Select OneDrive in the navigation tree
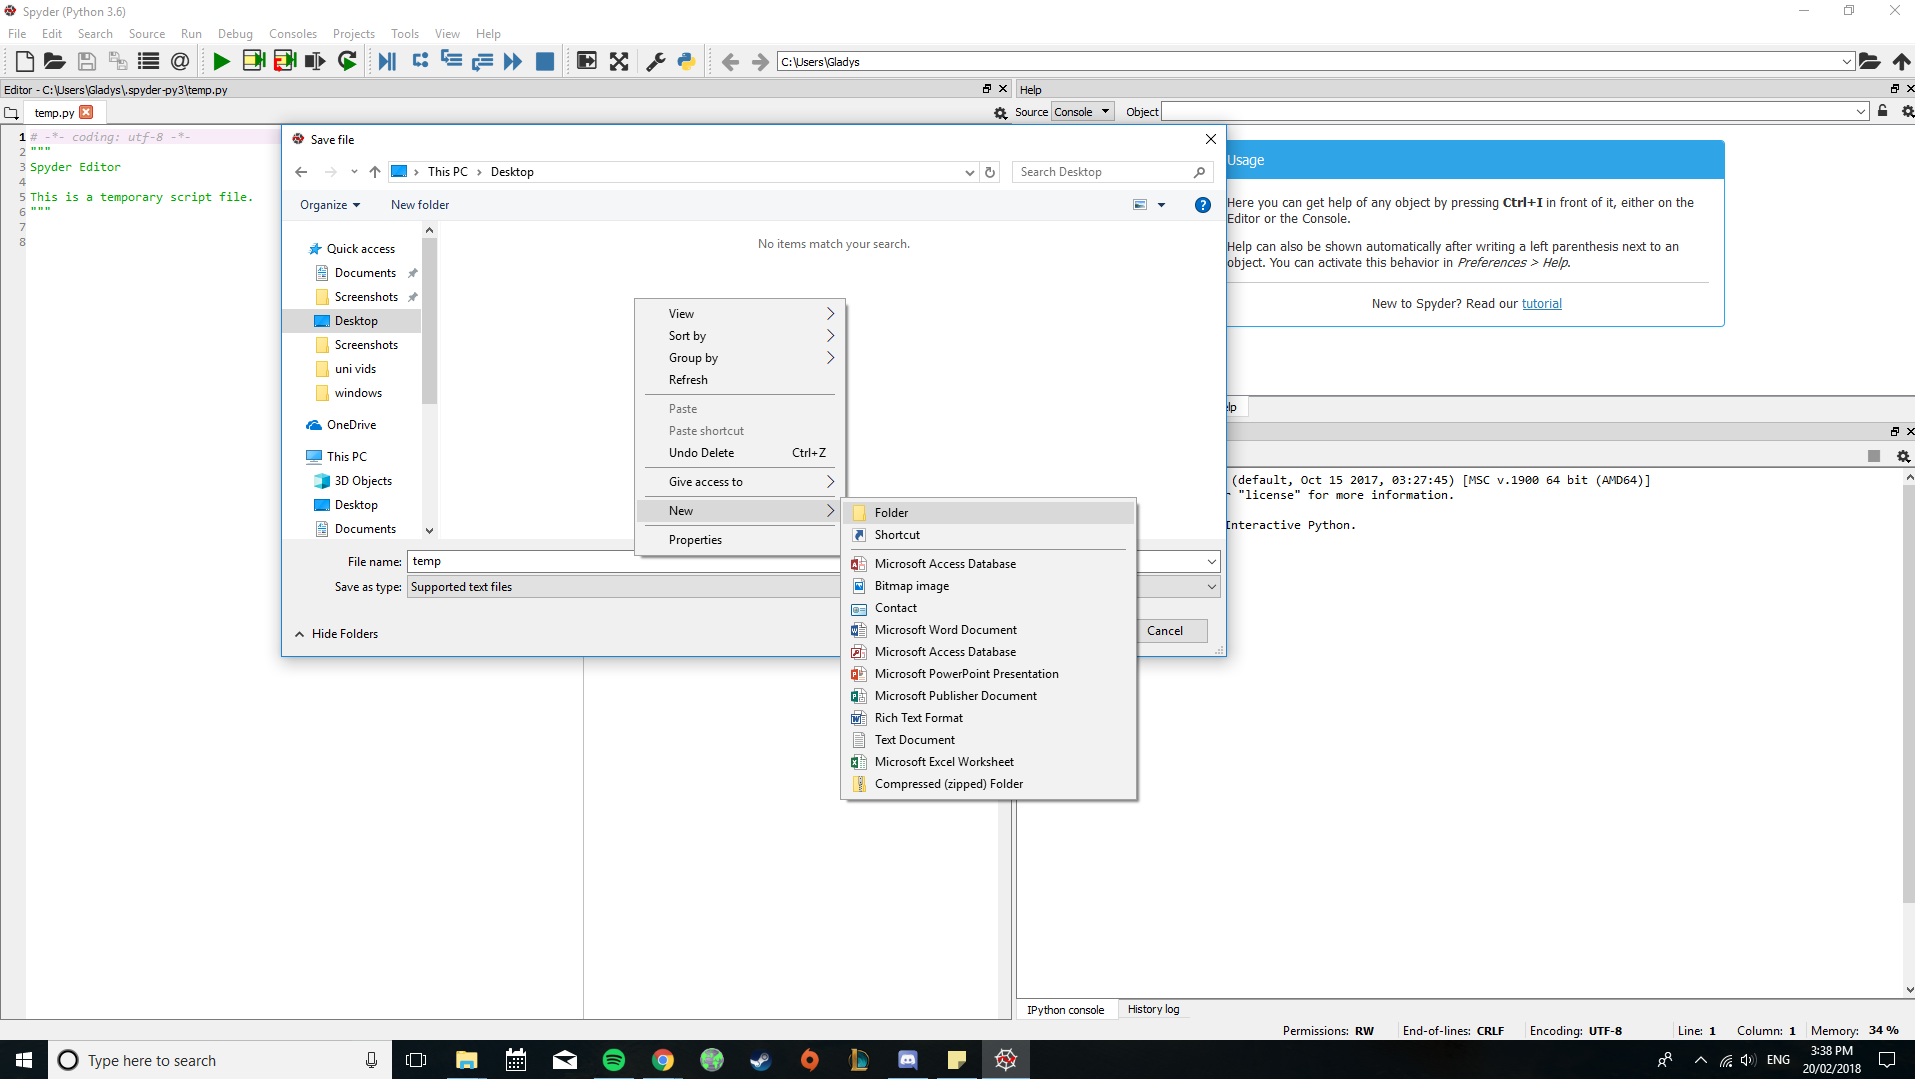This screenshot has width=1915, height=1079. pos(351,425)
